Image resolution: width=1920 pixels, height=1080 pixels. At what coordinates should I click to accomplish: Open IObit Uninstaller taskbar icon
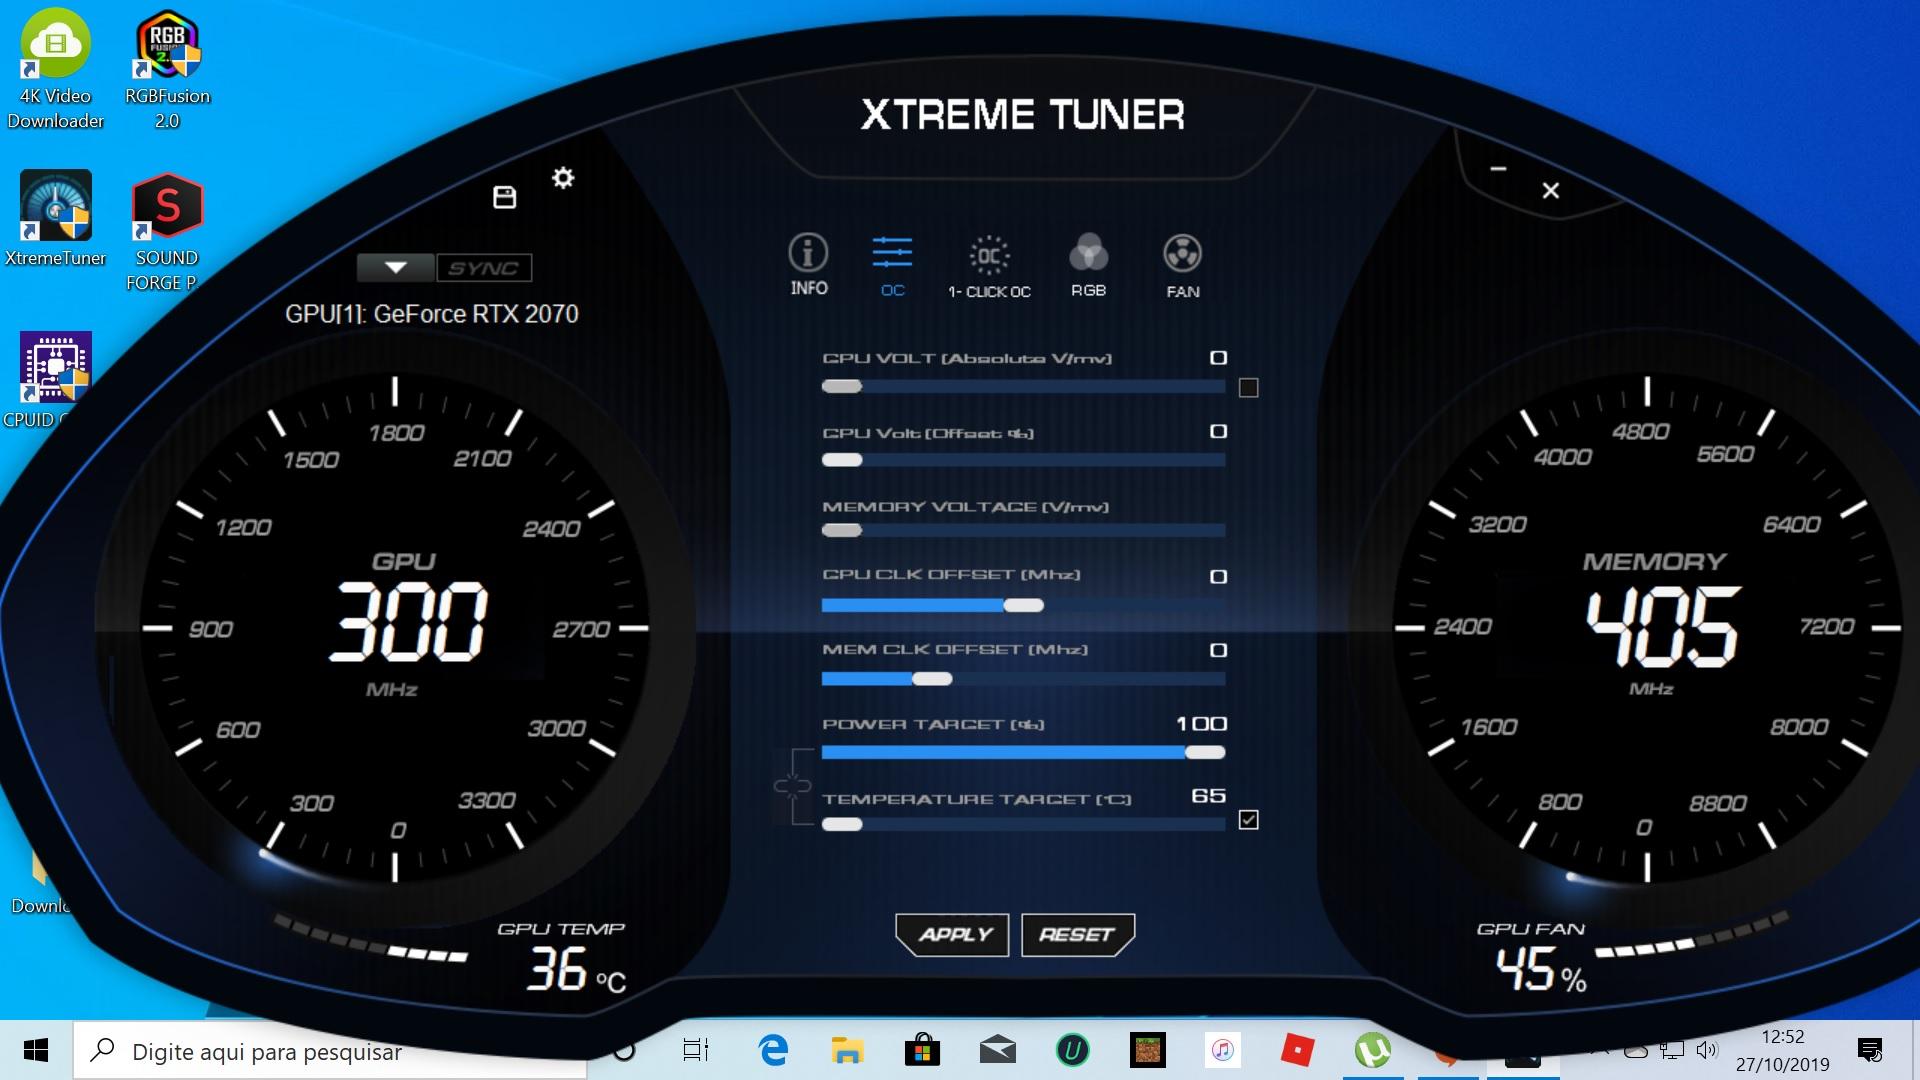(1073, 1051)
